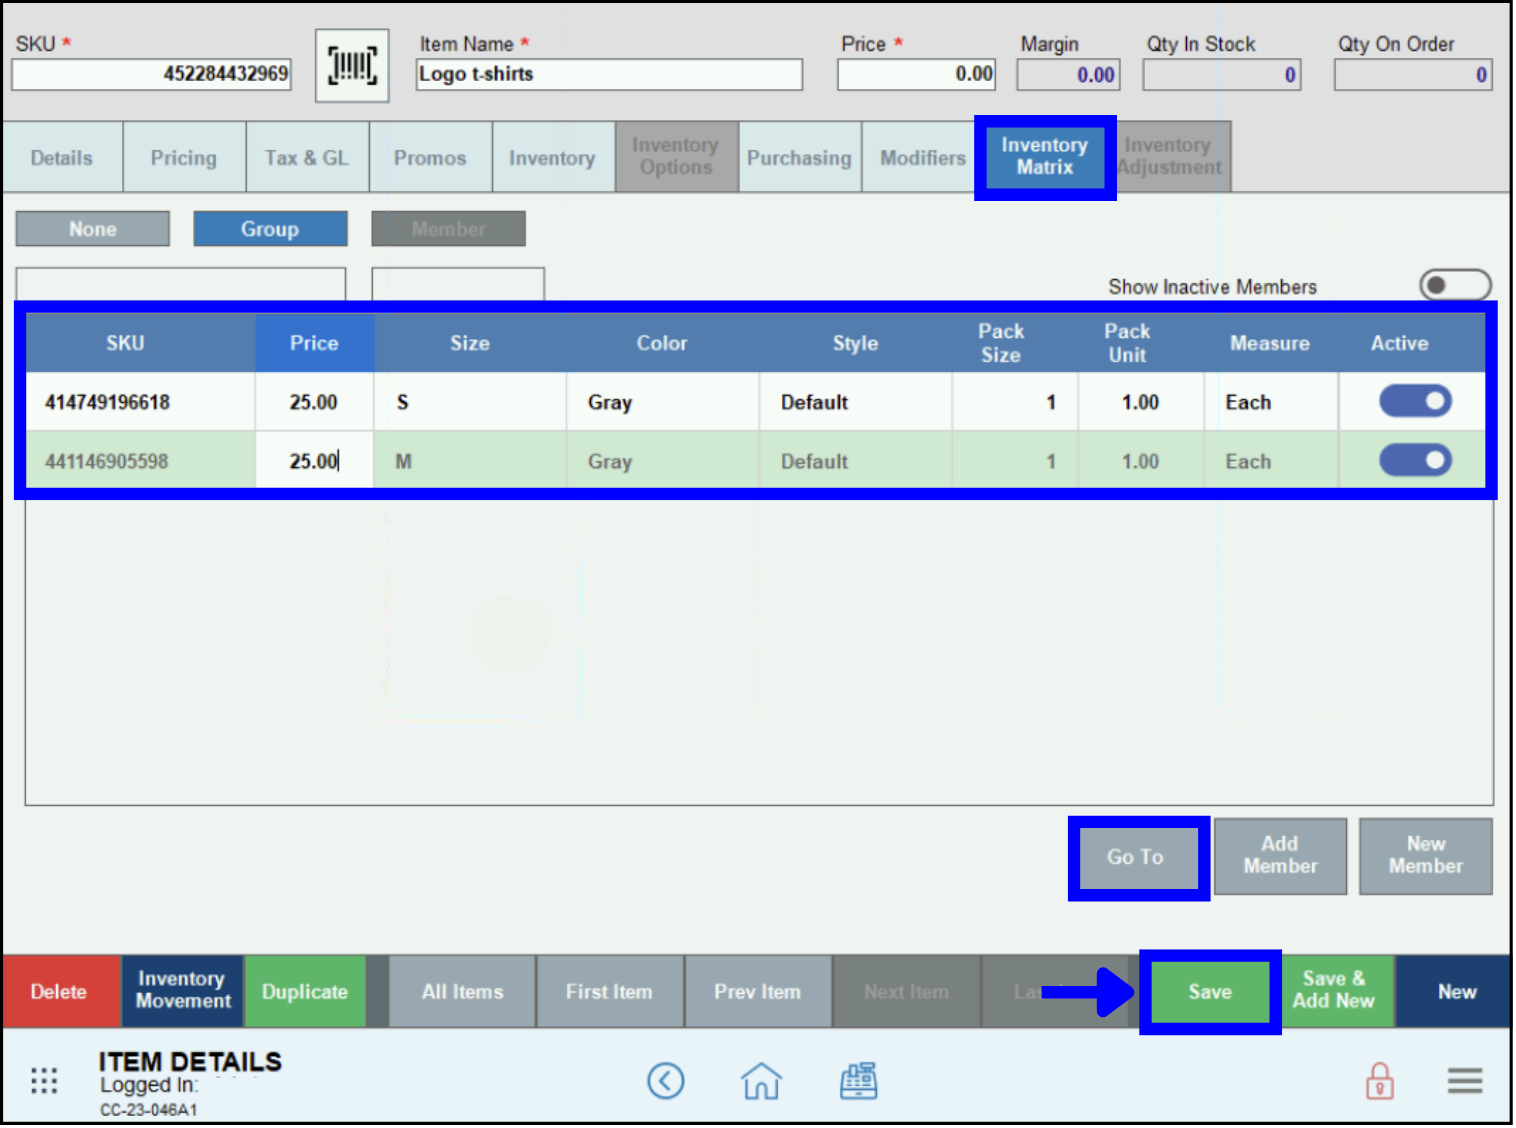The image size is (1516, 1128).
Task: Switch to the Pricing tab
Action: pyautogui.click(x=184, y=157)
